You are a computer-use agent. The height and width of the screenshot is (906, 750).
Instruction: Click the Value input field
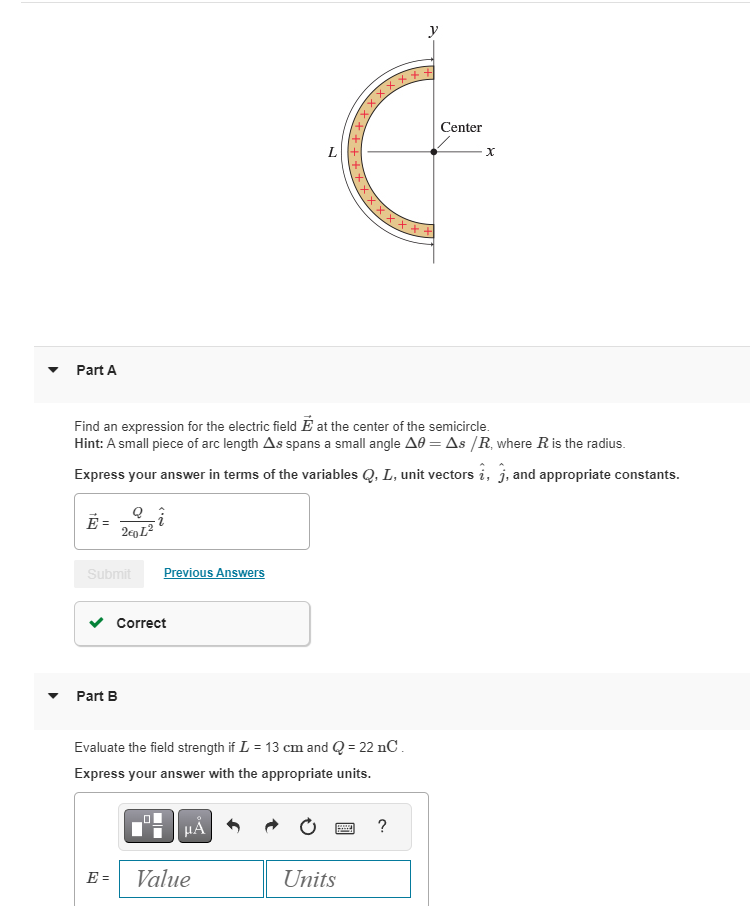(x=190, y=878)
